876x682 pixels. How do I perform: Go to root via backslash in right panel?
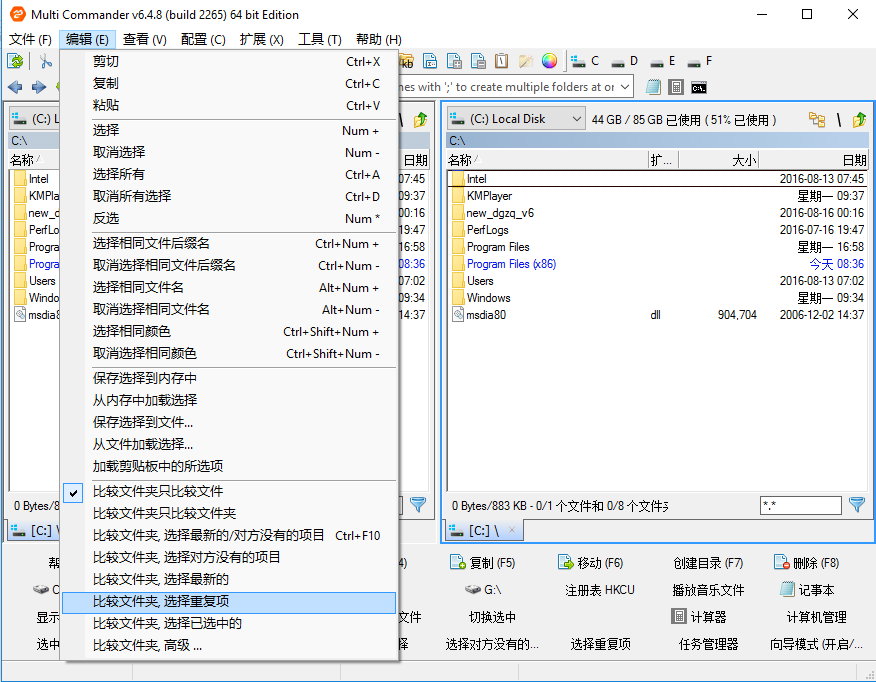[x=839, y=119]
